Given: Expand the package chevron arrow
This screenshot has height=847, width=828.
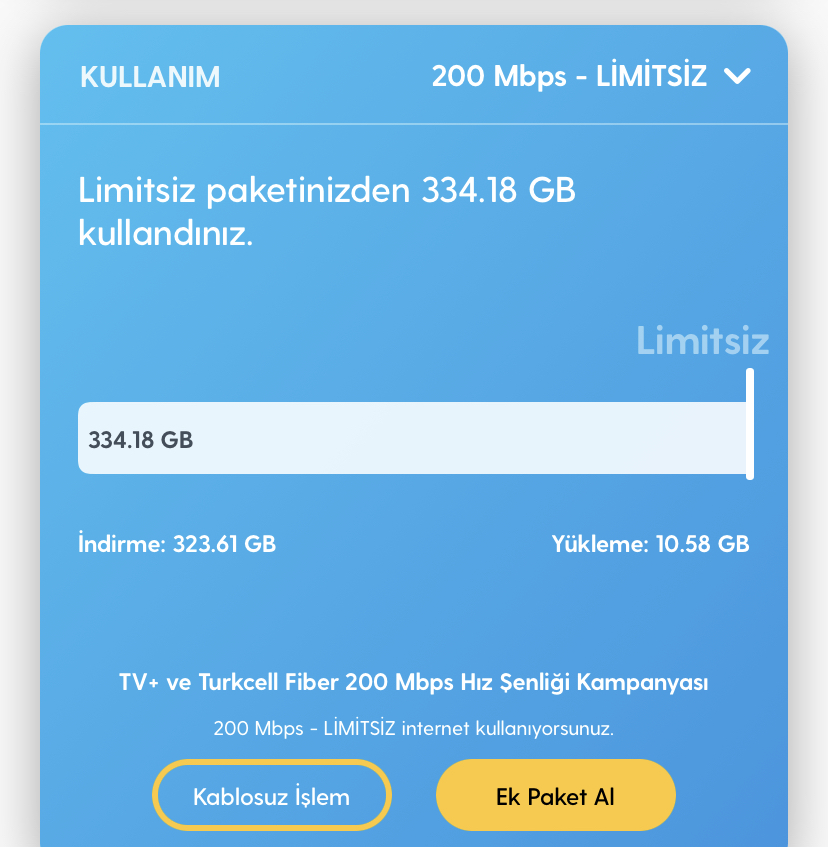Looking at the screenshot, I should pos(737,76).
